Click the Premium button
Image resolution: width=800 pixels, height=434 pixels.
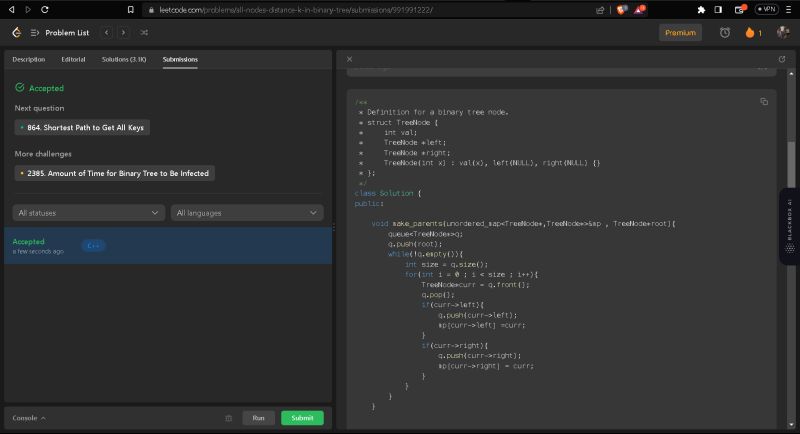[x=680, y=33]
